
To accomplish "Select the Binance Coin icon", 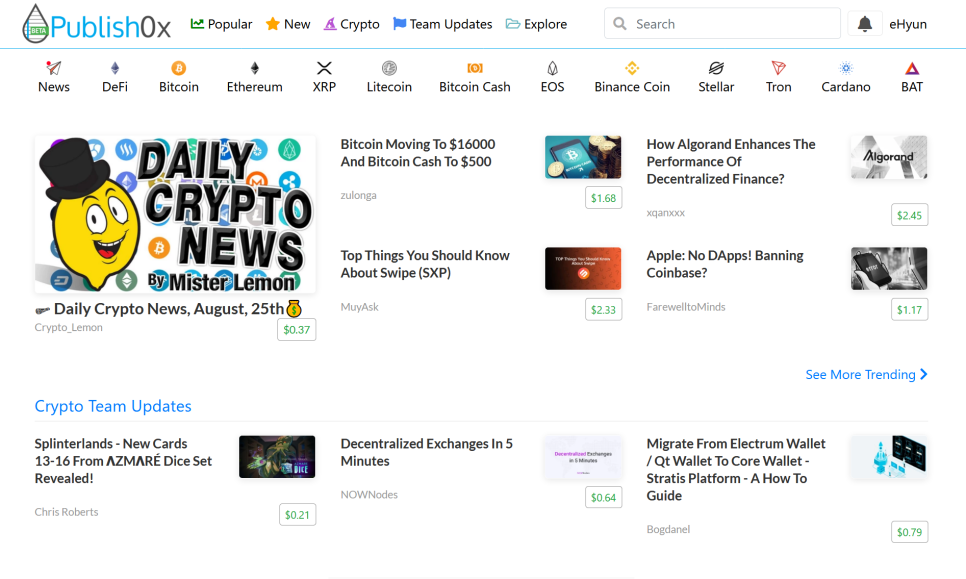I will click(632, 68).
